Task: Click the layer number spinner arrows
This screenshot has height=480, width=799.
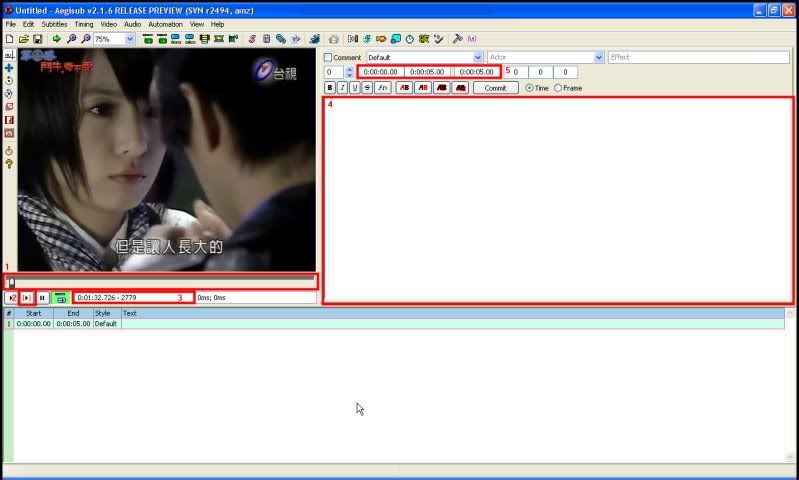Action: (349, 72)
